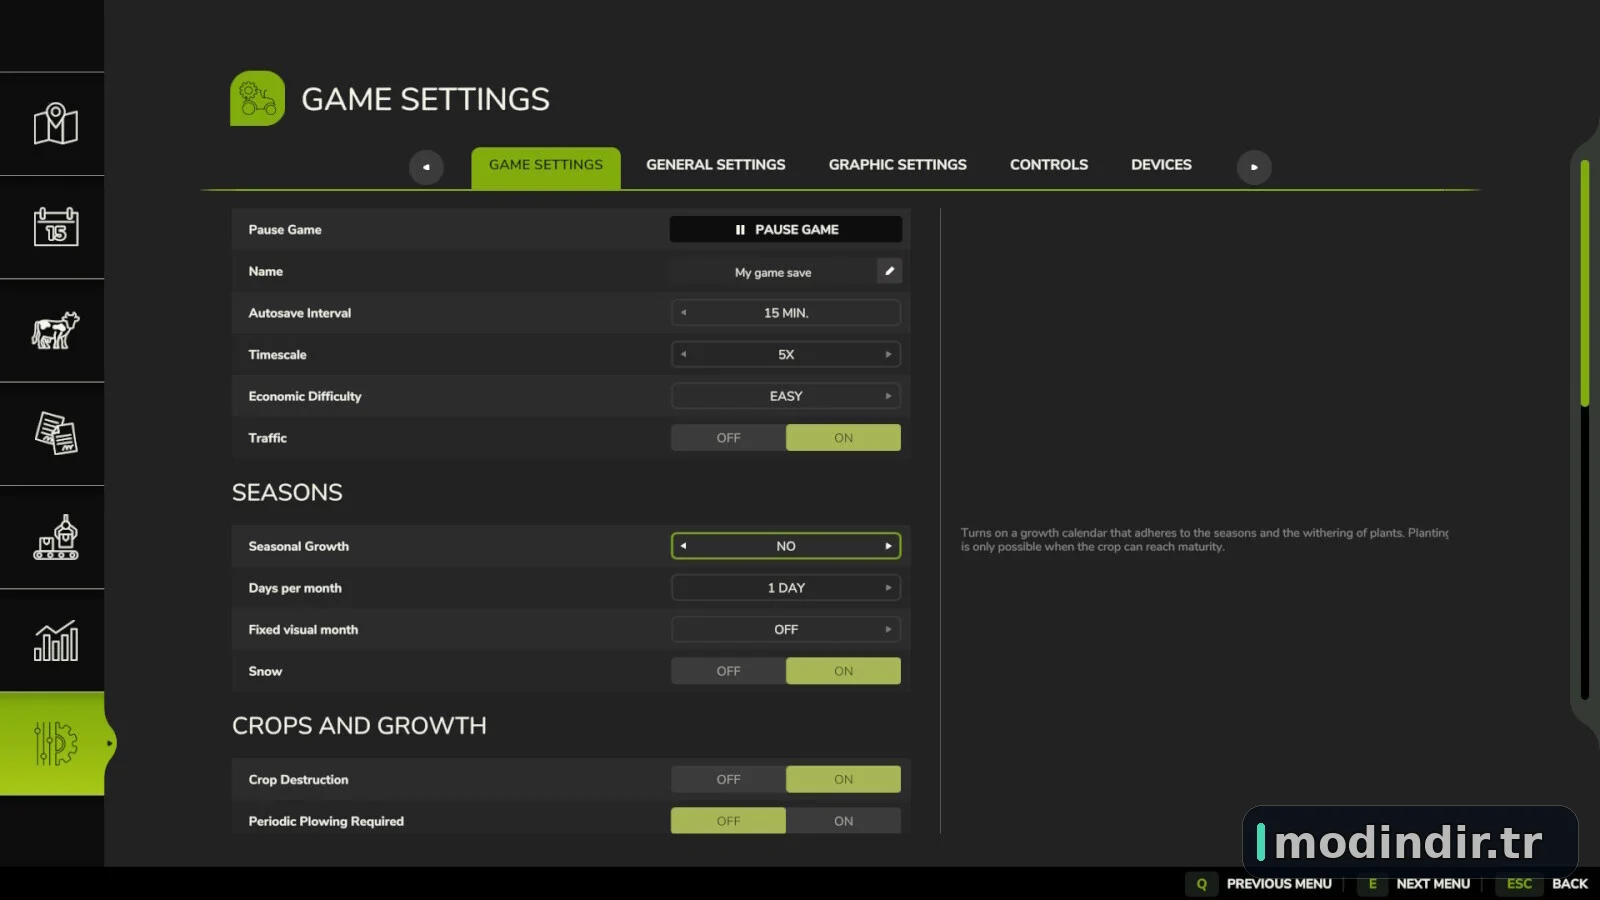Increase Timescale with its right arrow
The height and width of the screenshot is (900, 1600).
pyautogui.click(x=888, y=354)
